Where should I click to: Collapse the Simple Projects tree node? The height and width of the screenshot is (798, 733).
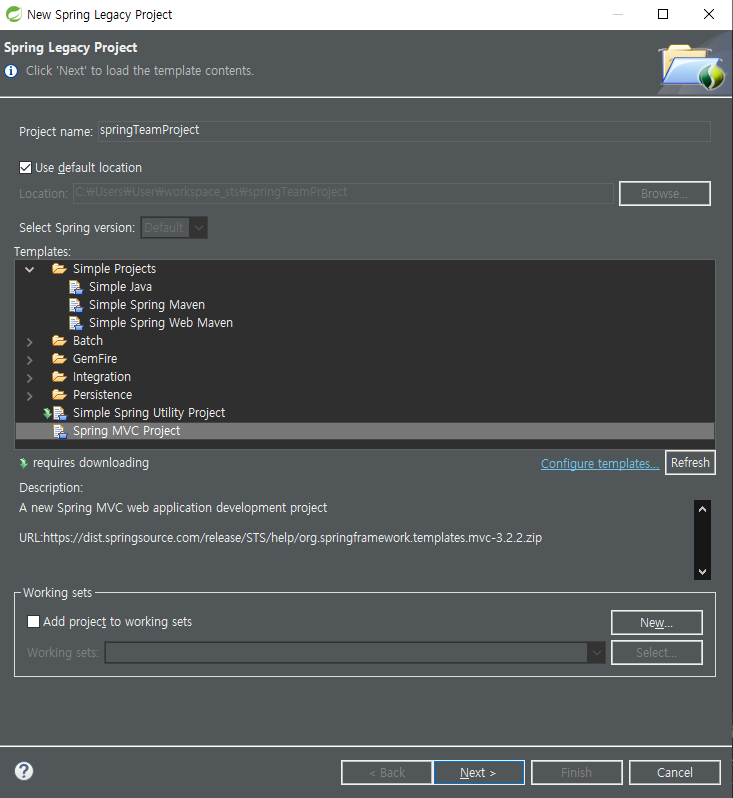30,269
